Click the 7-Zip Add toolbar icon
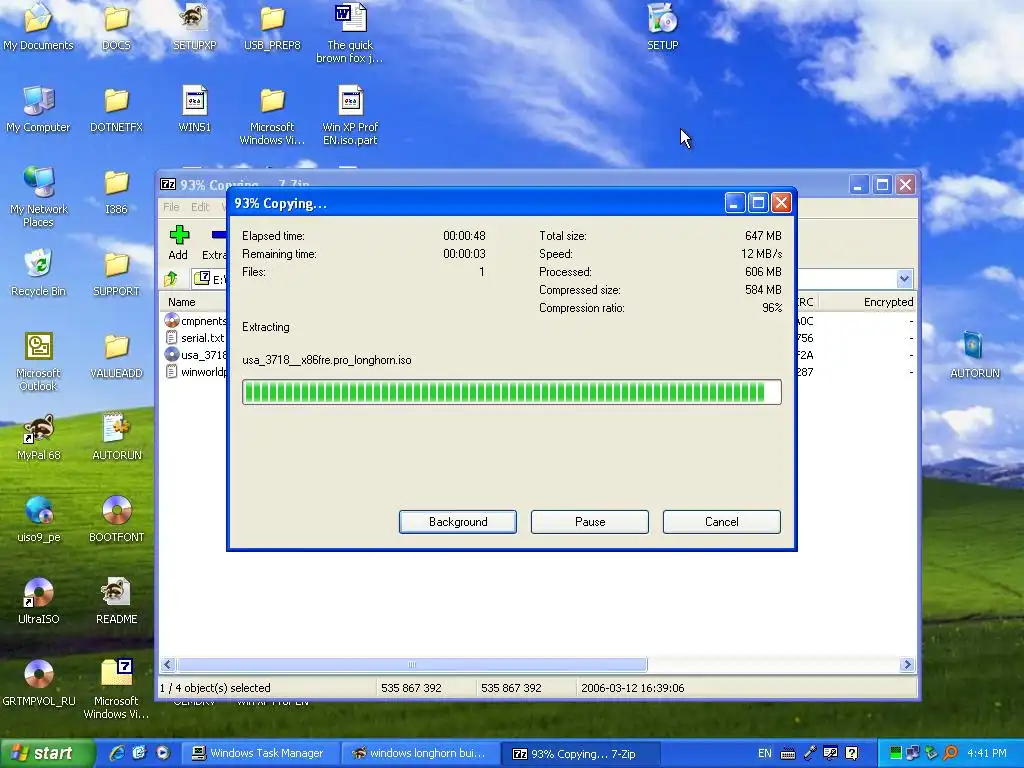The image size is (1024, 768). point(178,242)
